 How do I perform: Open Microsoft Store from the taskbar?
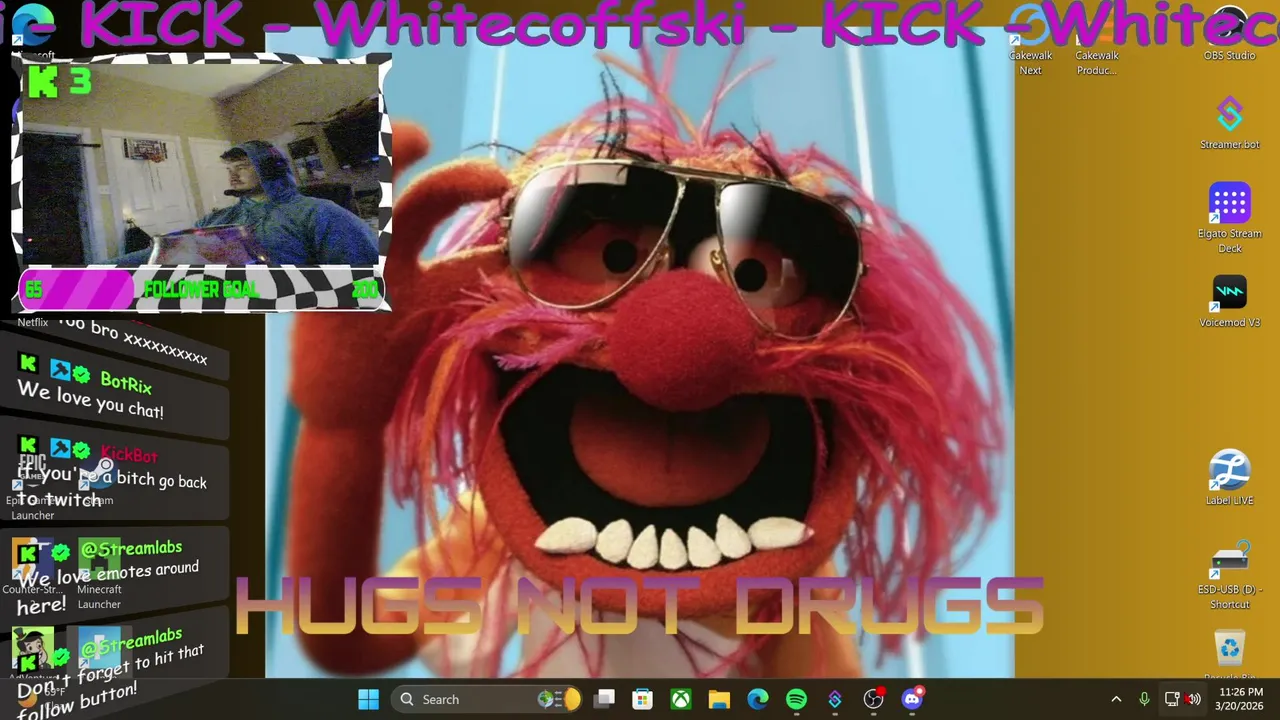(x=642, y=699)
